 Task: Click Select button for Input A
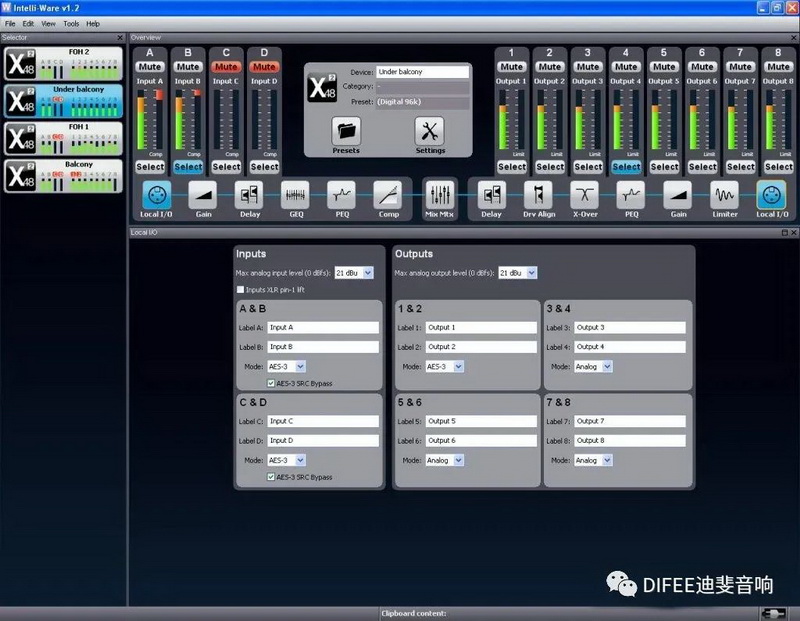(150, 167)
